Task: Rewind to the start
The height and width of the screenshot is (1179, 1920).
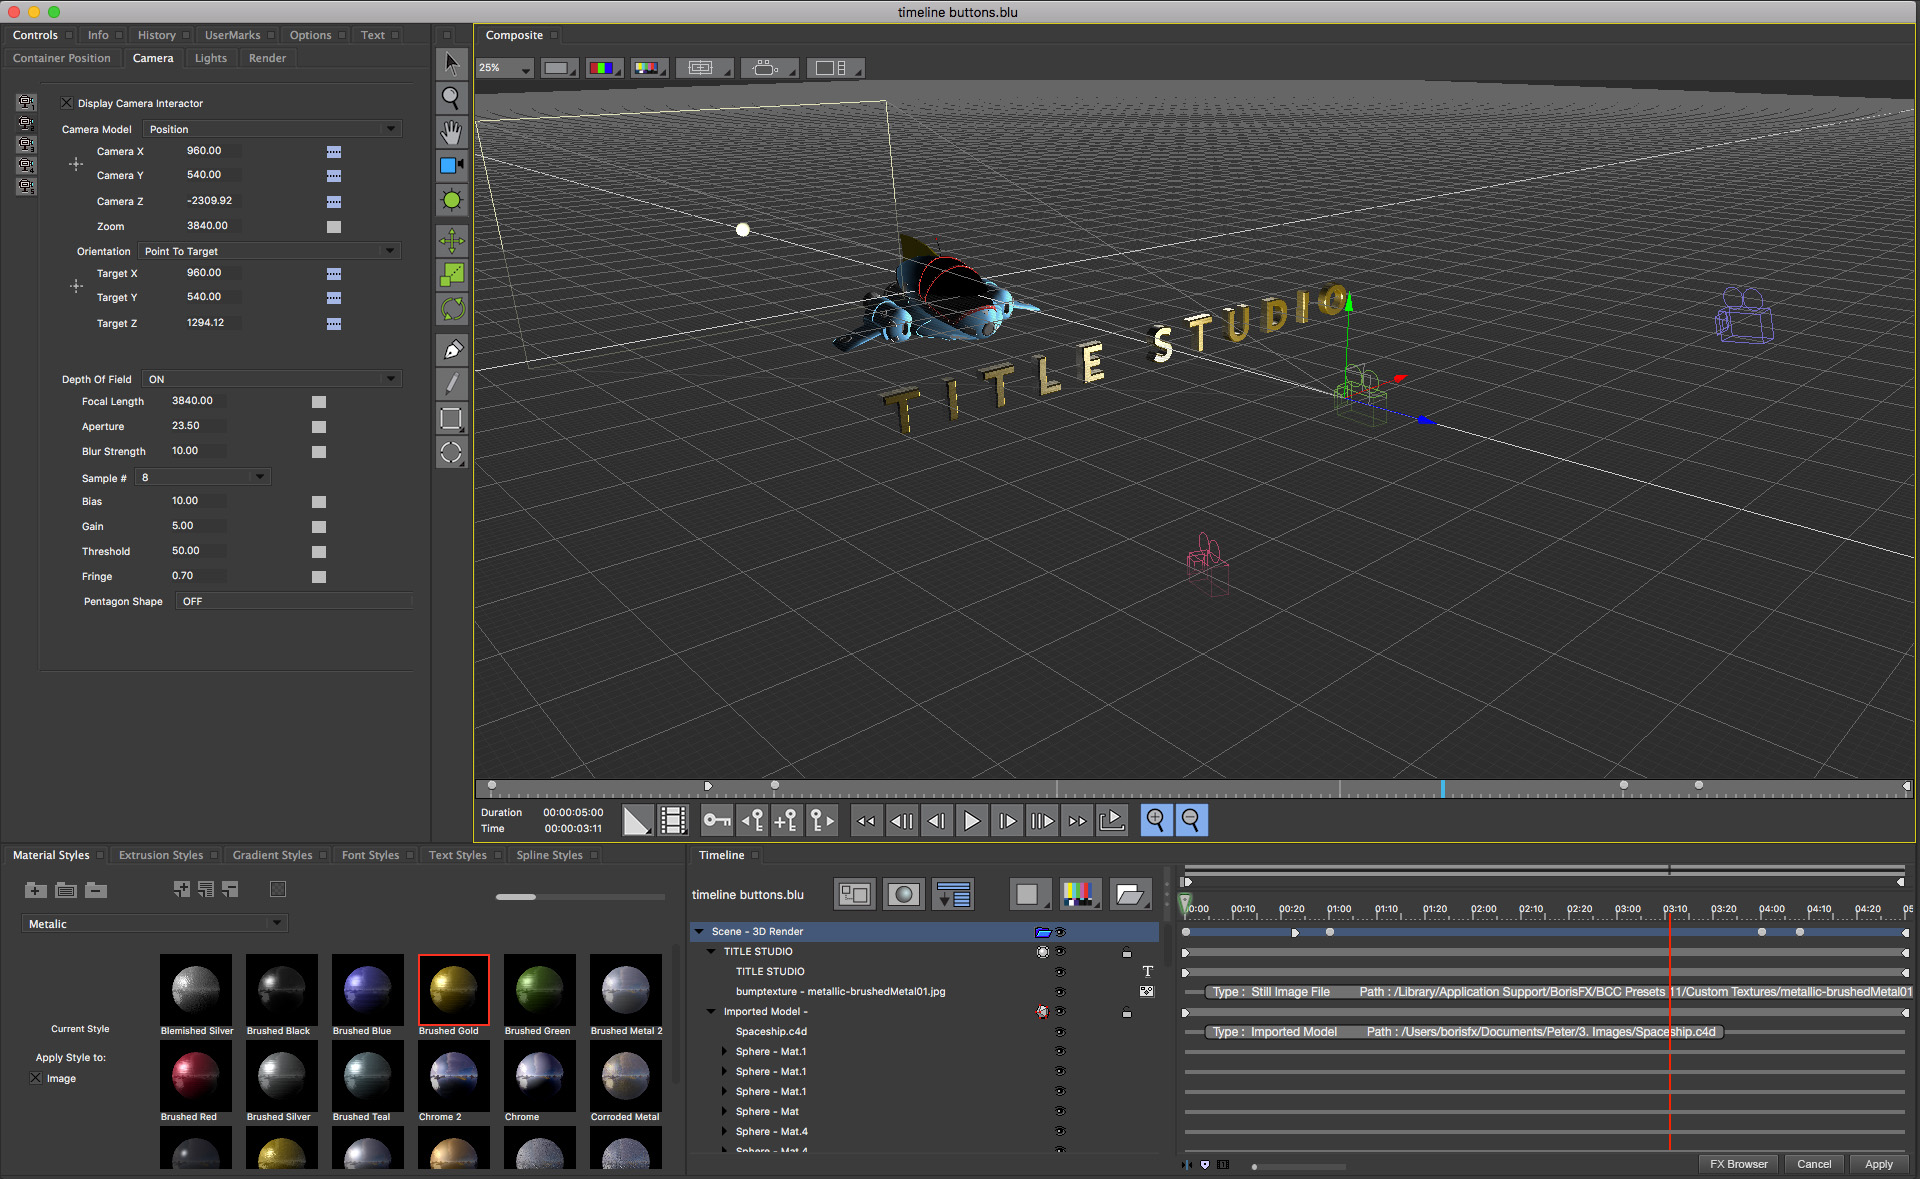Action: pyautogui.click(x=866, y=821)
